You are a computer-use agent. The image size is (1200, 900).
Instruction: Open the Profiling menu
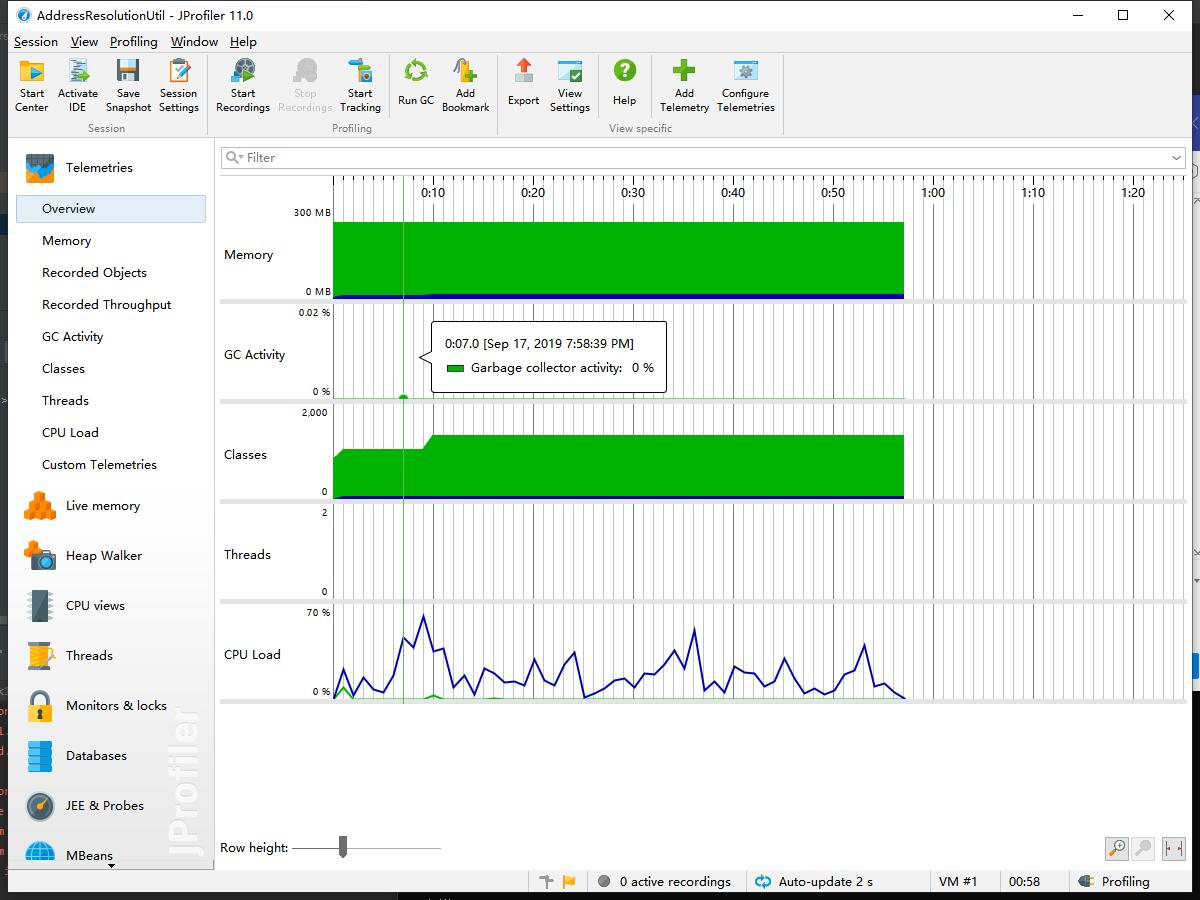coord(134,42)
